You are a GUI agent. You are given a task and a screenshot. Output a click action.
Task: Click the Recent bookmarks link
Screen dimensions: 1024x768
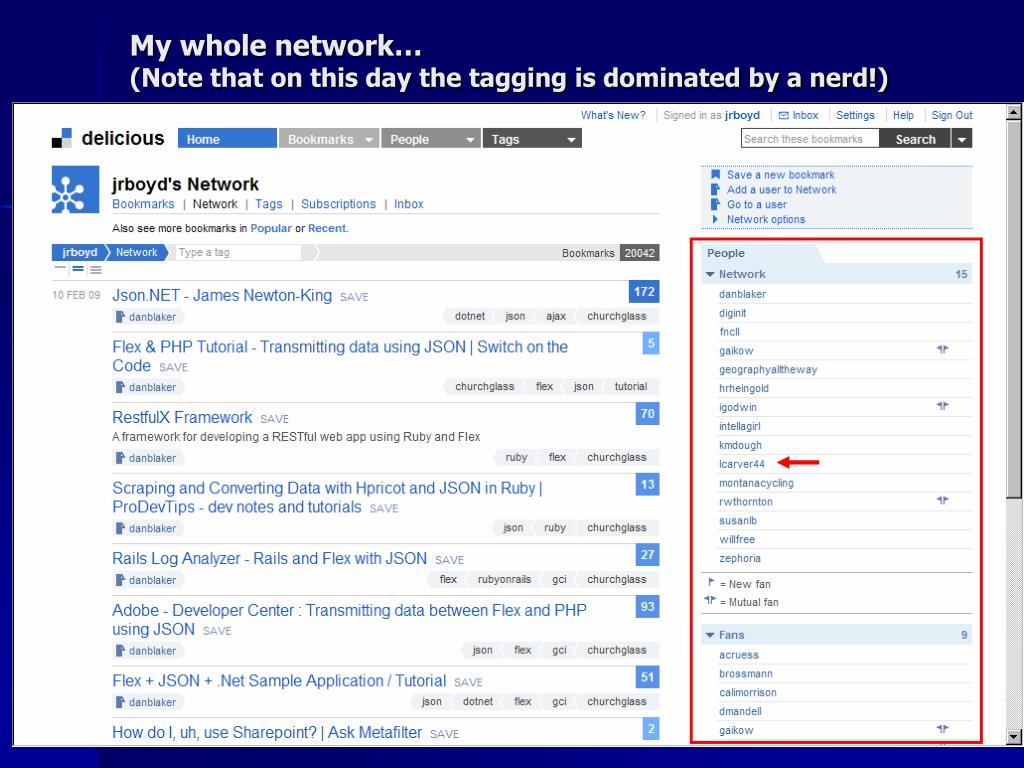pyautogui.click(x=327, y=228)
